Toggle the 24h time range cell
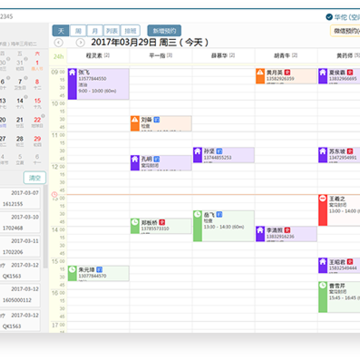 (58, 57)
